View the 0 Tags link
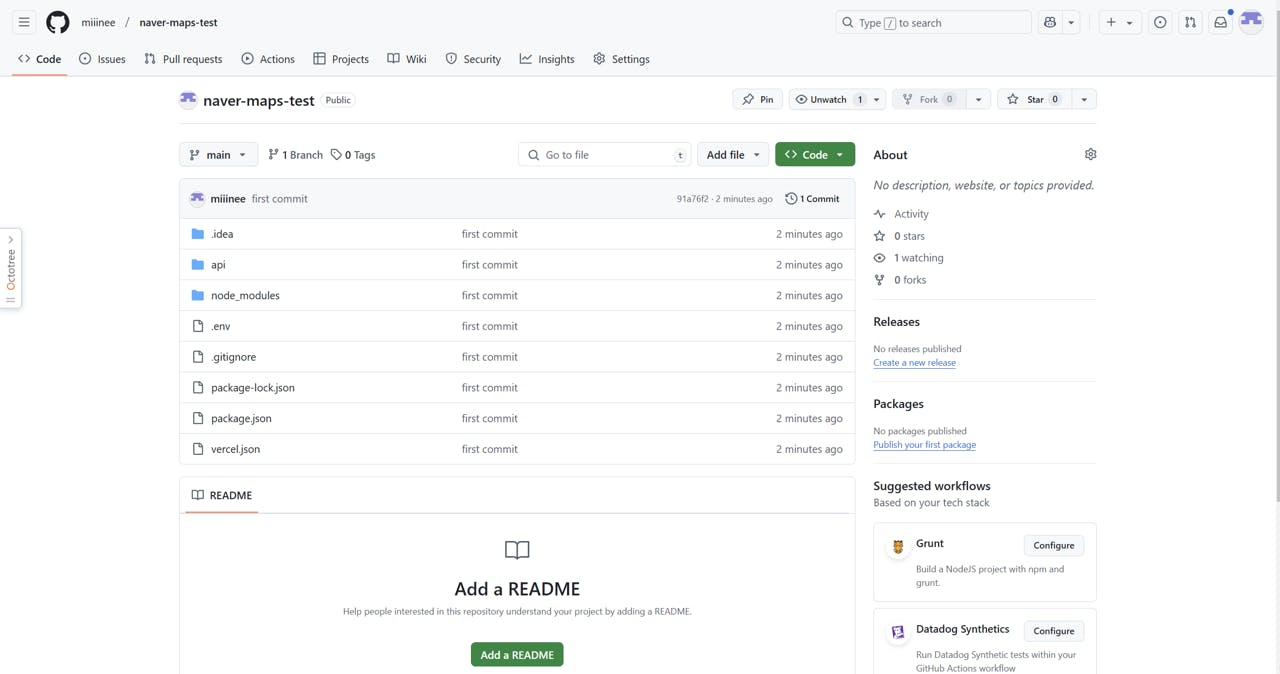 353,155
